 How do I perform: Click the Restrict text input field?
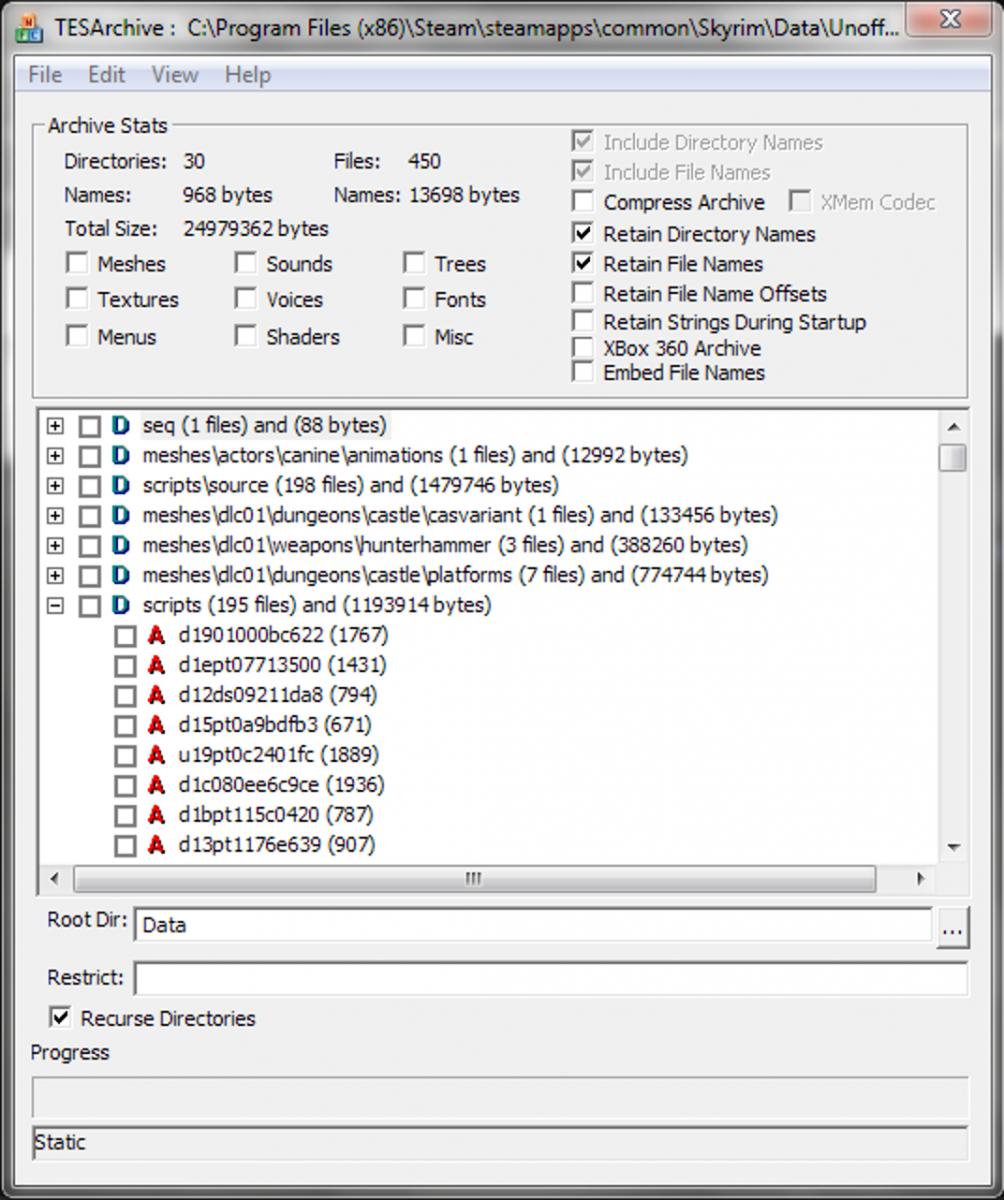coord(550,978)
